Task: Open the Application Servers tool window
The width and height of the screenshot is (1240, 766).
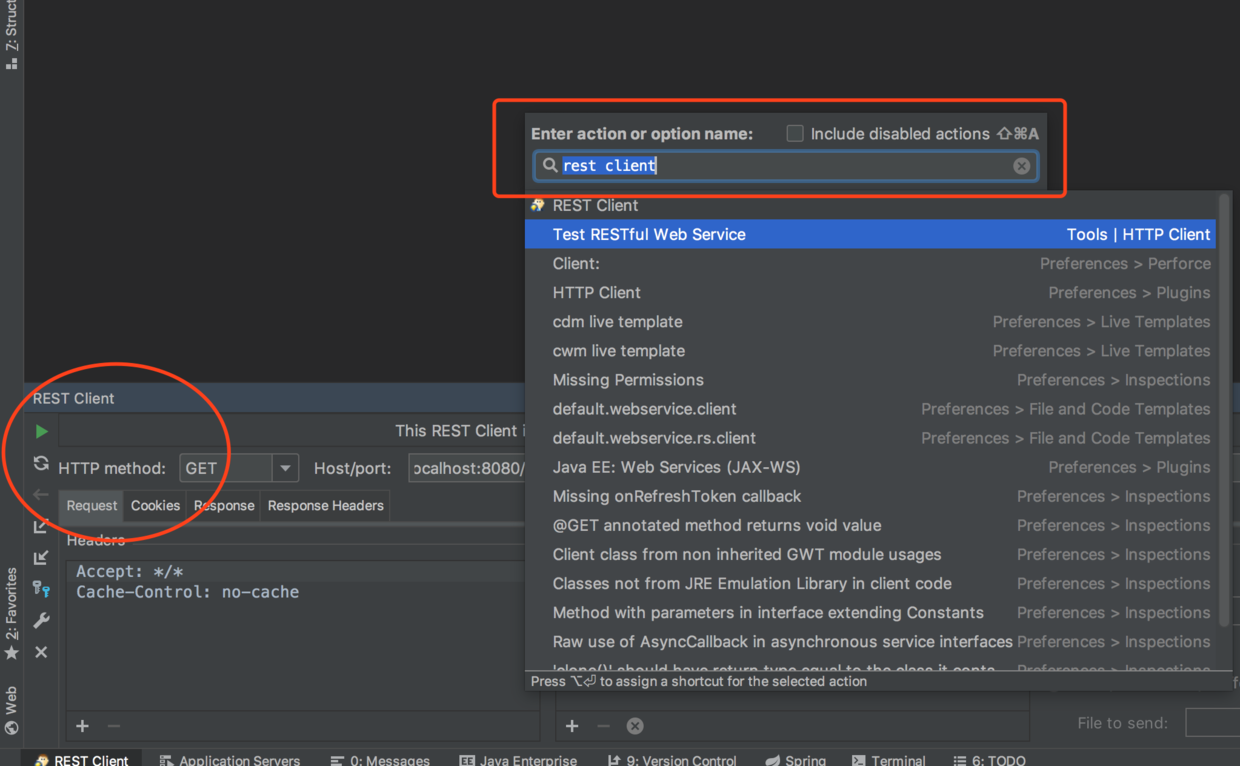Action: pyautogui.click(x=230, y=760)
